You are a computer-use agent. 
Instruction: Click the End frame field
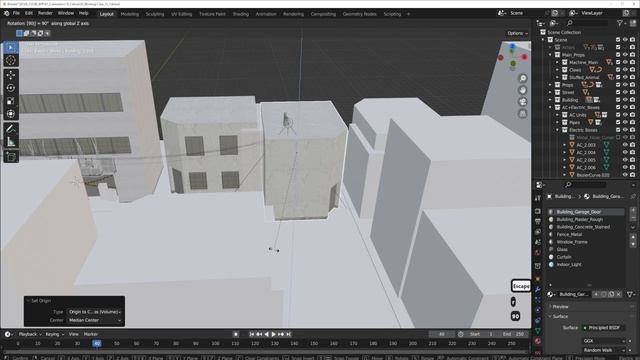(x=513, y=334)
